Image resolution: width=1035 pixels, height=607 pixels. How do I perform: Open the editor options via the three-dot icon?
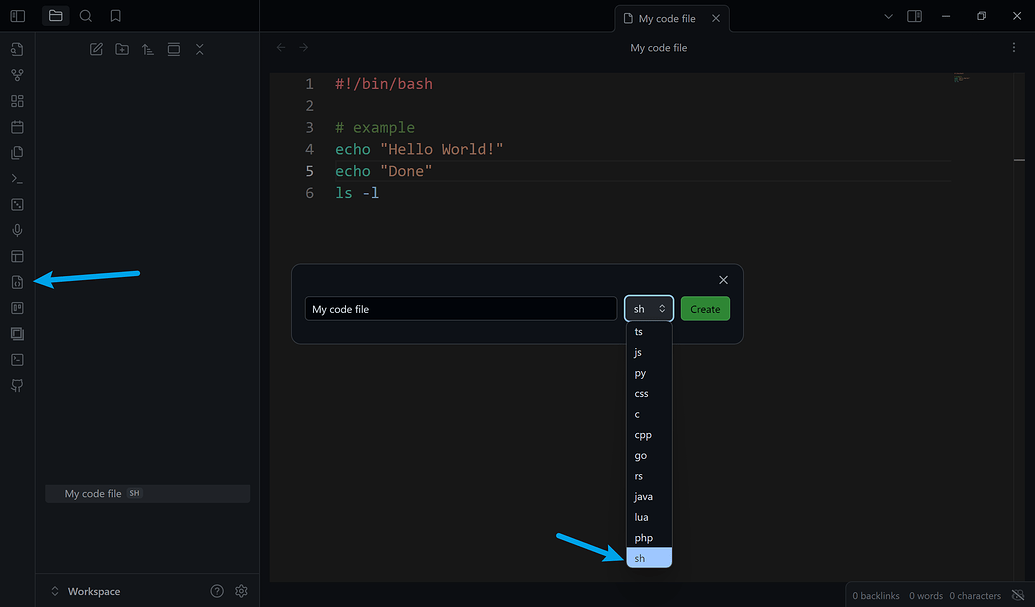click(1013, 47)
